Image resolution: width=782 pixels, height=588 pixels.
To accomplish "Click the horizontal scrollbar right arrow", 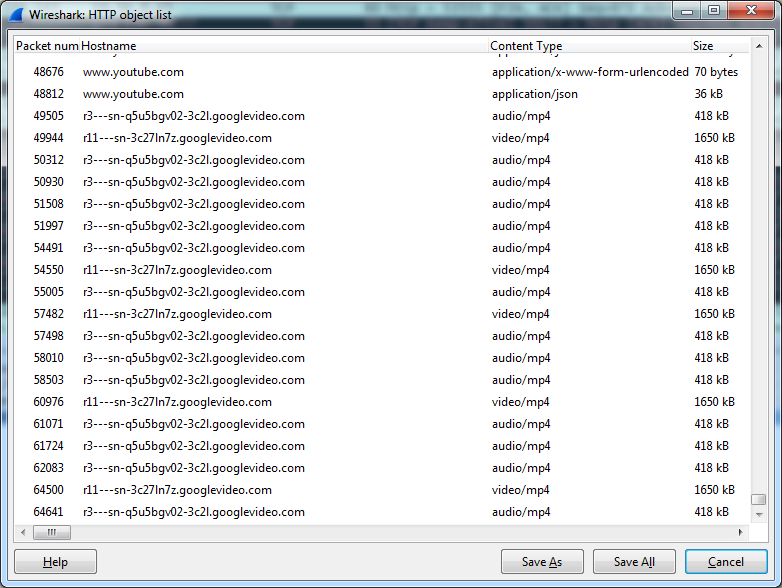I will tap(741, 533).
